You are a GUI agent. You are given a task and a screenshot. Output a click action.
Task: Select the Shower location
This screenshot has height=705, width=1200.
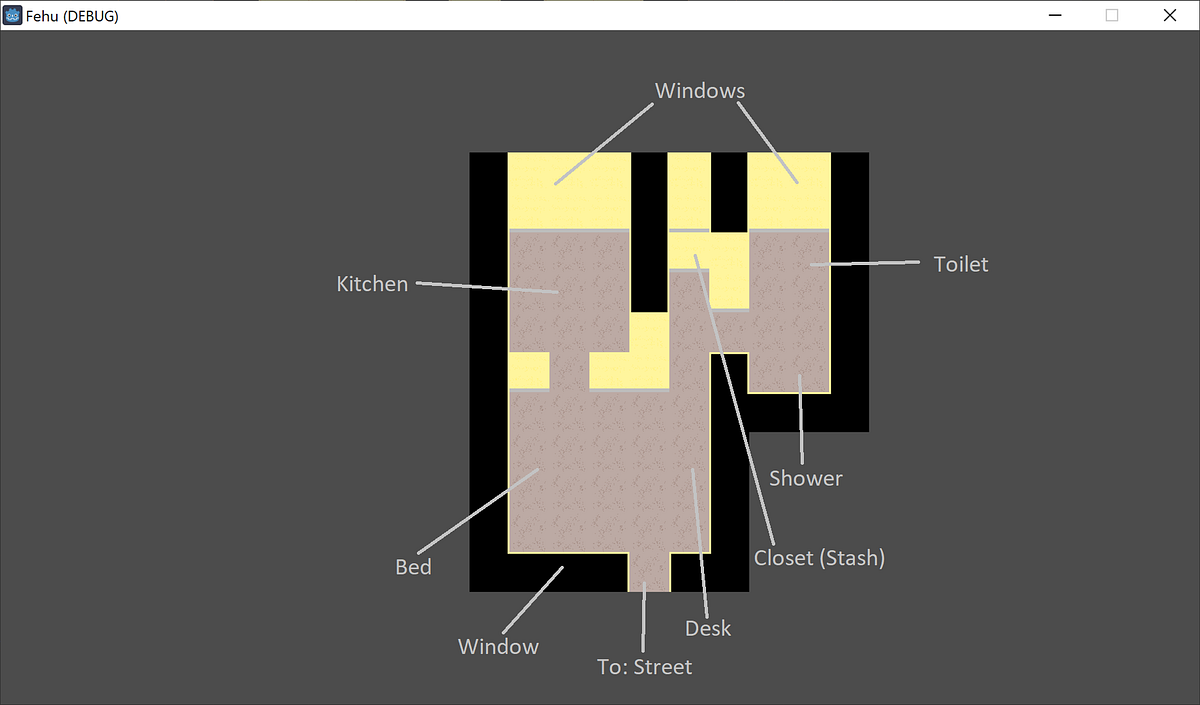tap(800, 370)
